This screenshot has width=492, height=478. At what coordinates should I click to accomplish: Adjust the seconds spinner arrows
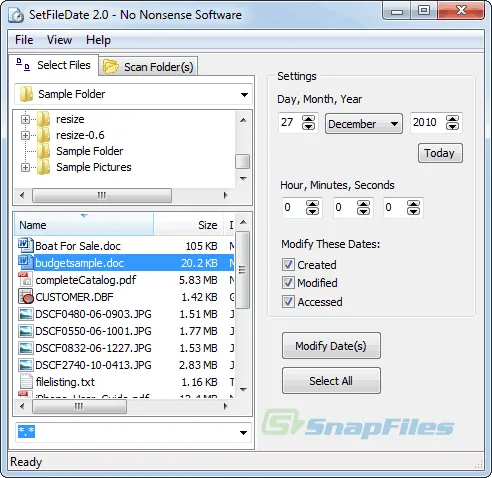pyautogui.click(x=413, y=208)
